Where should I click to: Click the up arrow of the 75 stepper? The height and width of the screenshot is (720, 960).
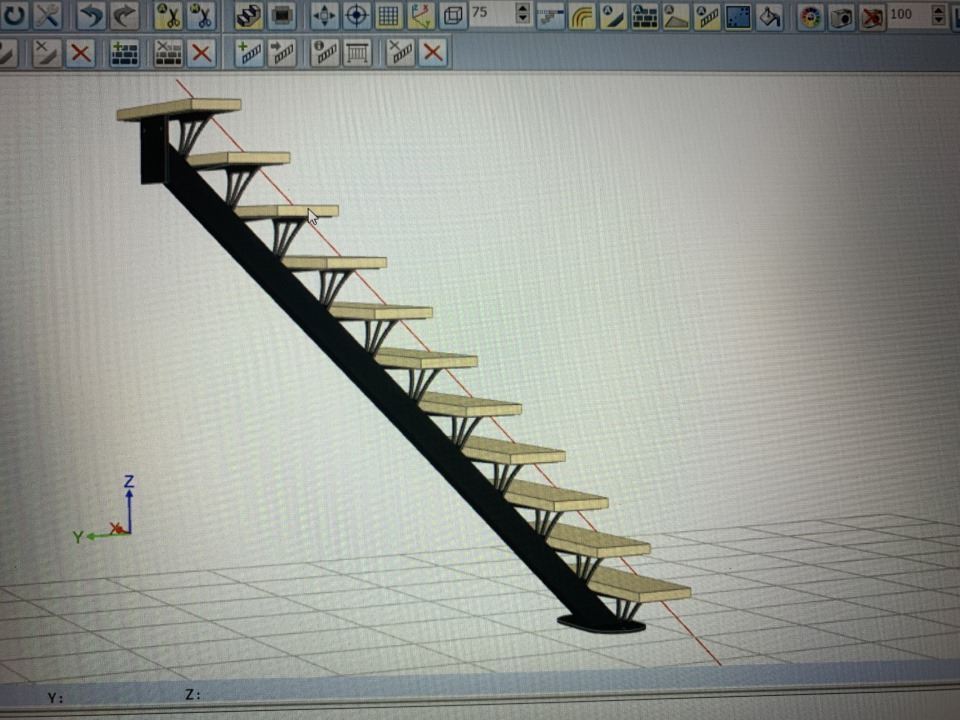click(x=522, y=8)
